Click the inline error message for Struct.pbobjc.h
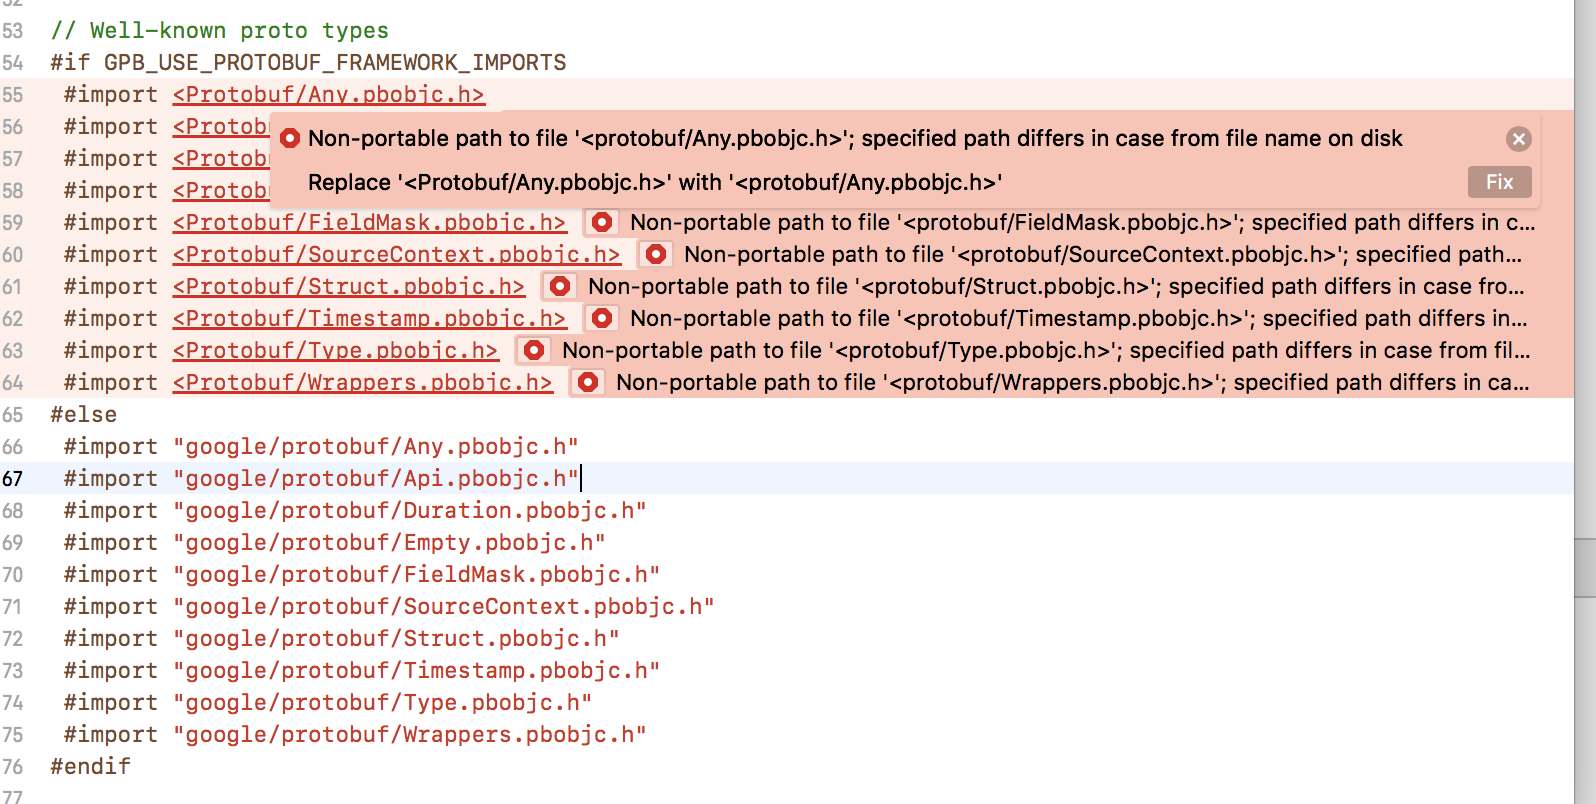The width and height of the screenshot is (1596, 804). coord(1056,286)
